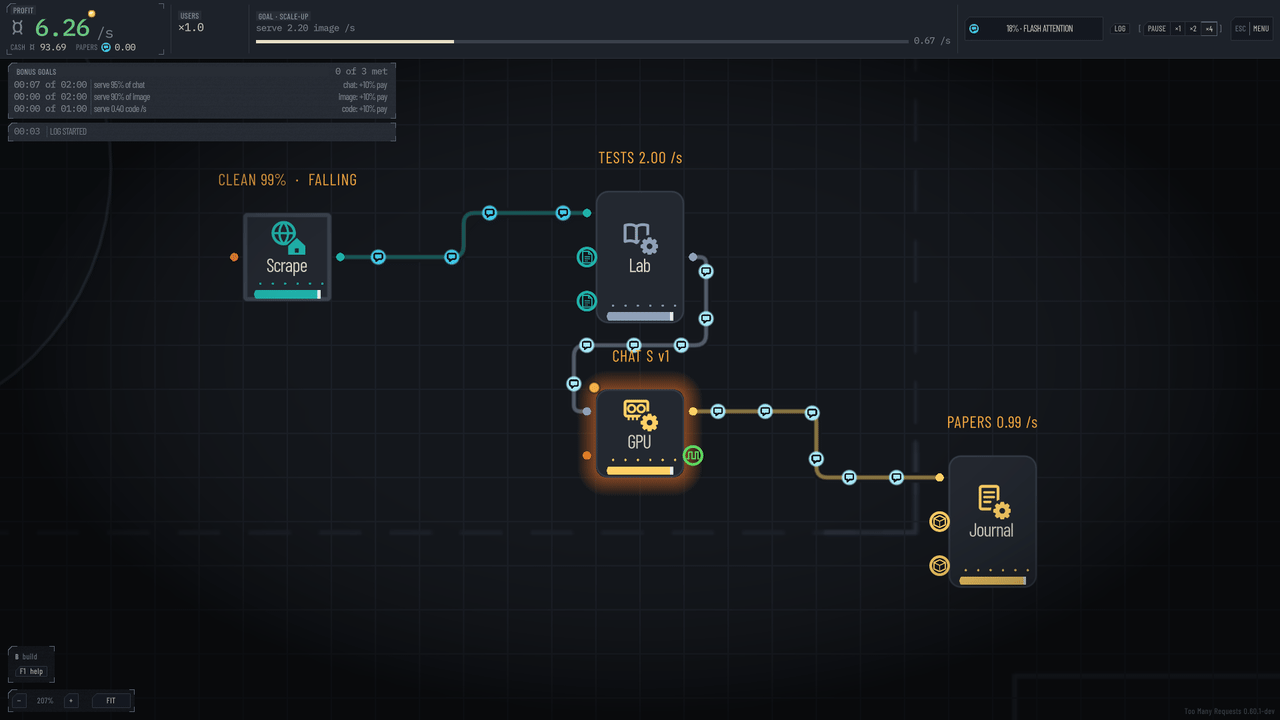
Task: Zoom out with the minus button
Action: click(x=20, y=701)
